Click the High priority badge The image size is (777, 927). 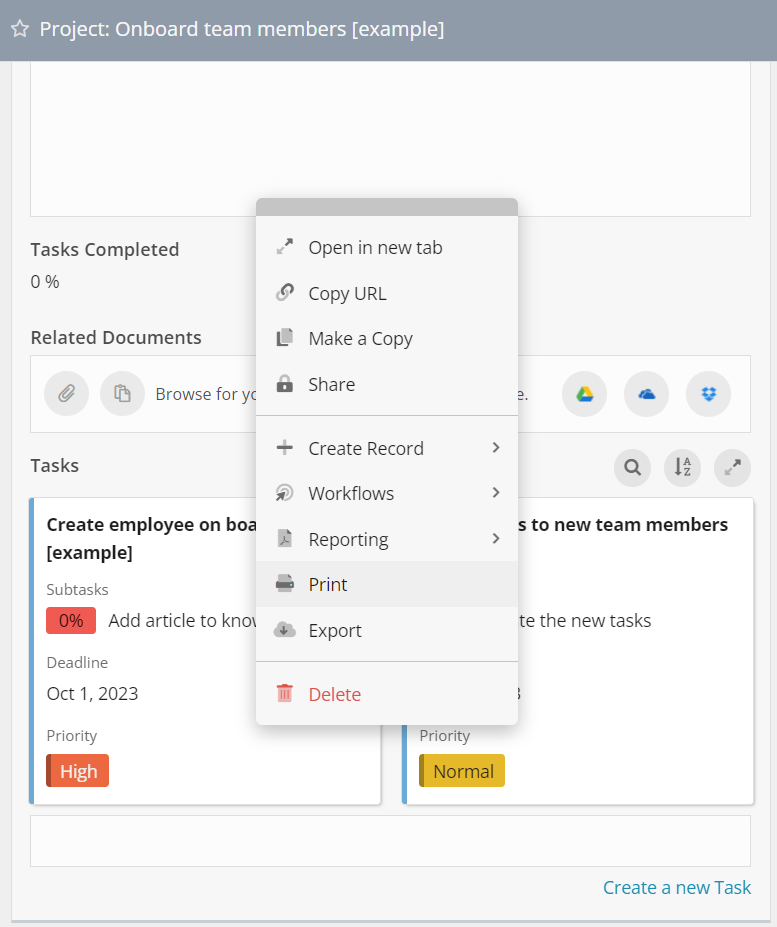78,771
